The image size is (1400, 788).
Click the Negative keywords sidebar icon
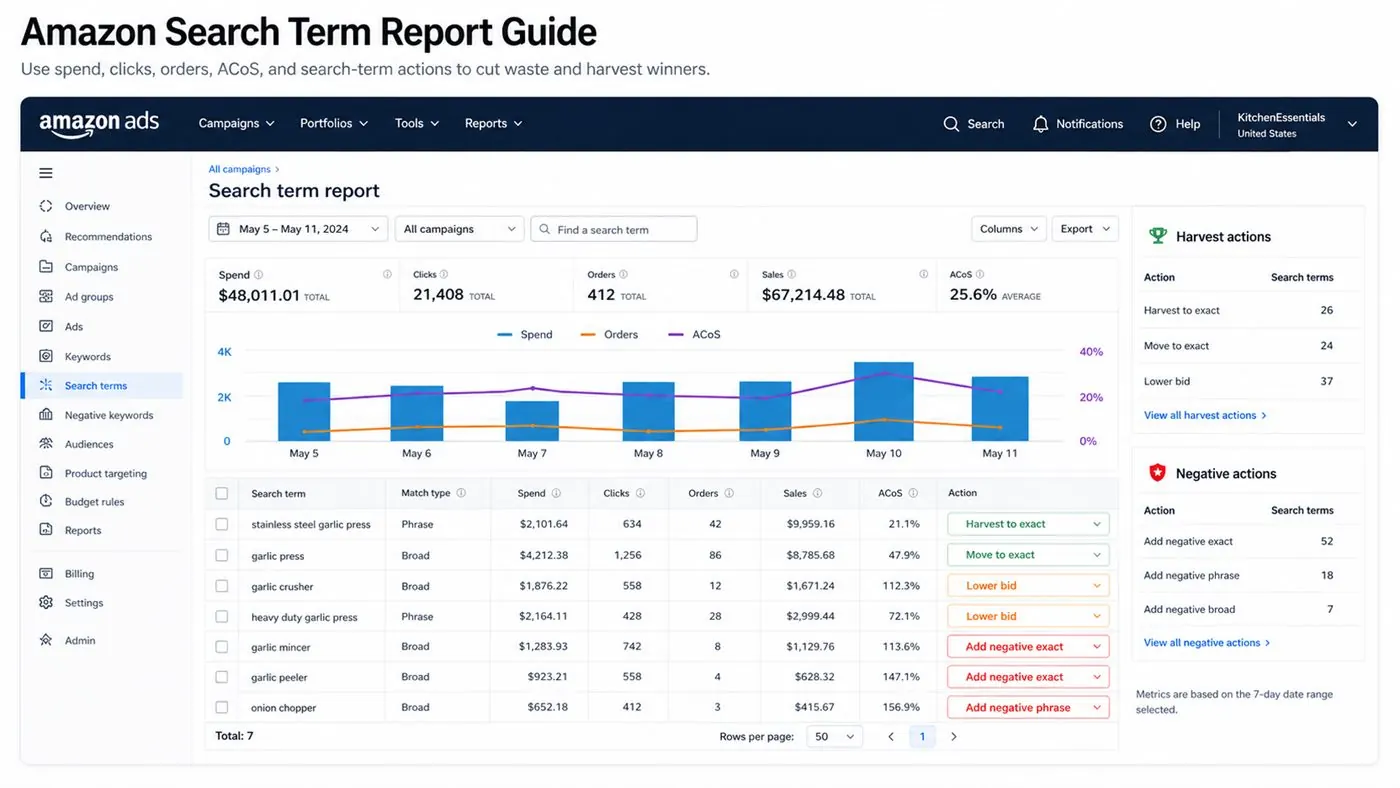[46, 415]
